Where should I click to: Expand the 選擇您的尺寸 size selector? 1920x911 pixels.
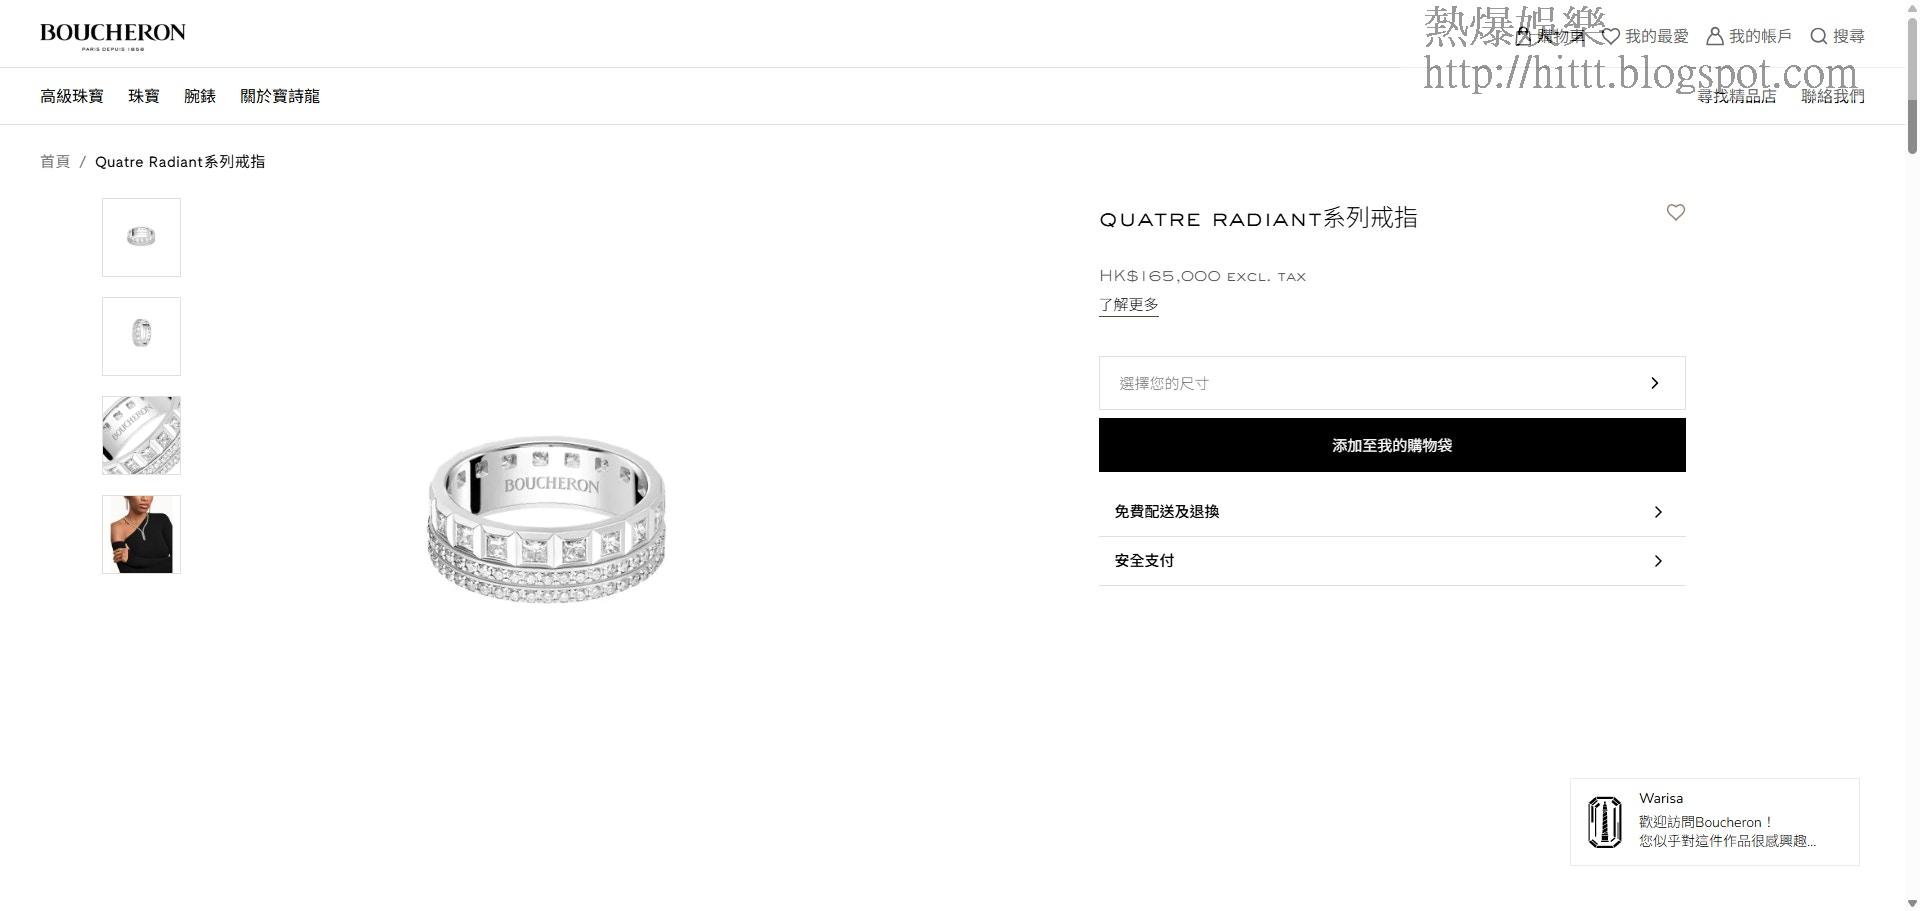(1392, 383)
